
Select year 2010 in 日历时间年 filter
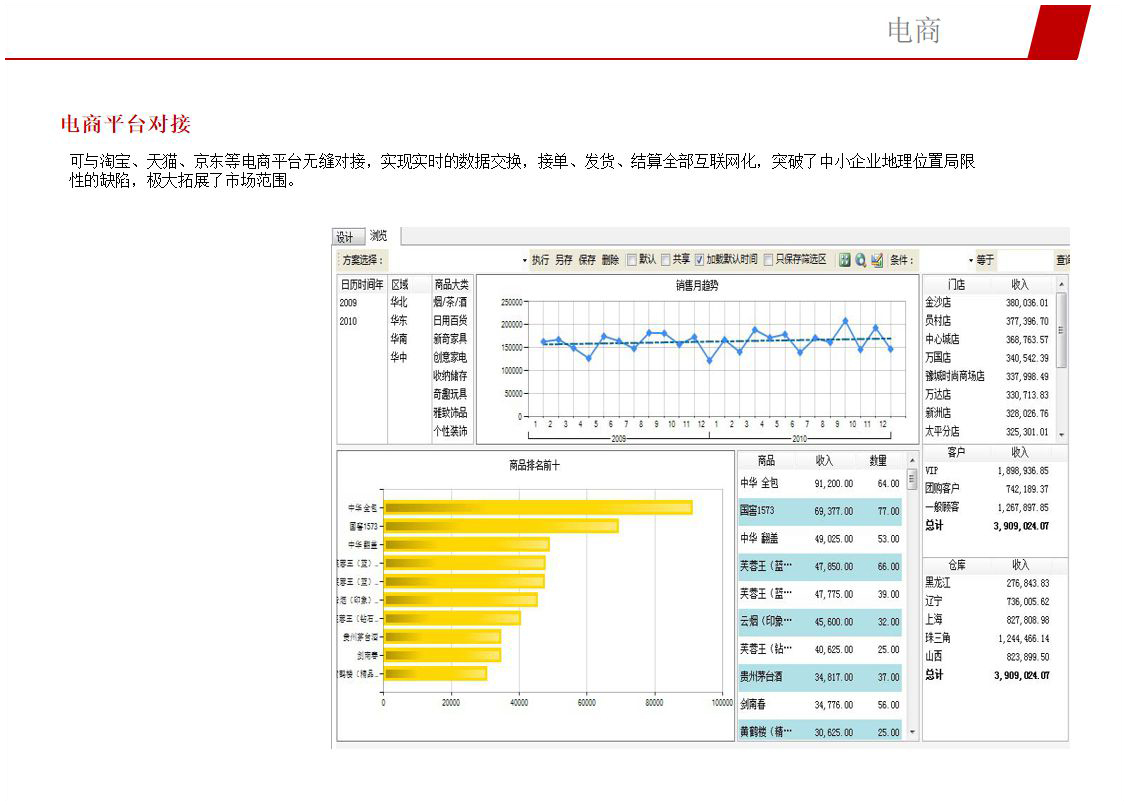[x=349, y=321]
